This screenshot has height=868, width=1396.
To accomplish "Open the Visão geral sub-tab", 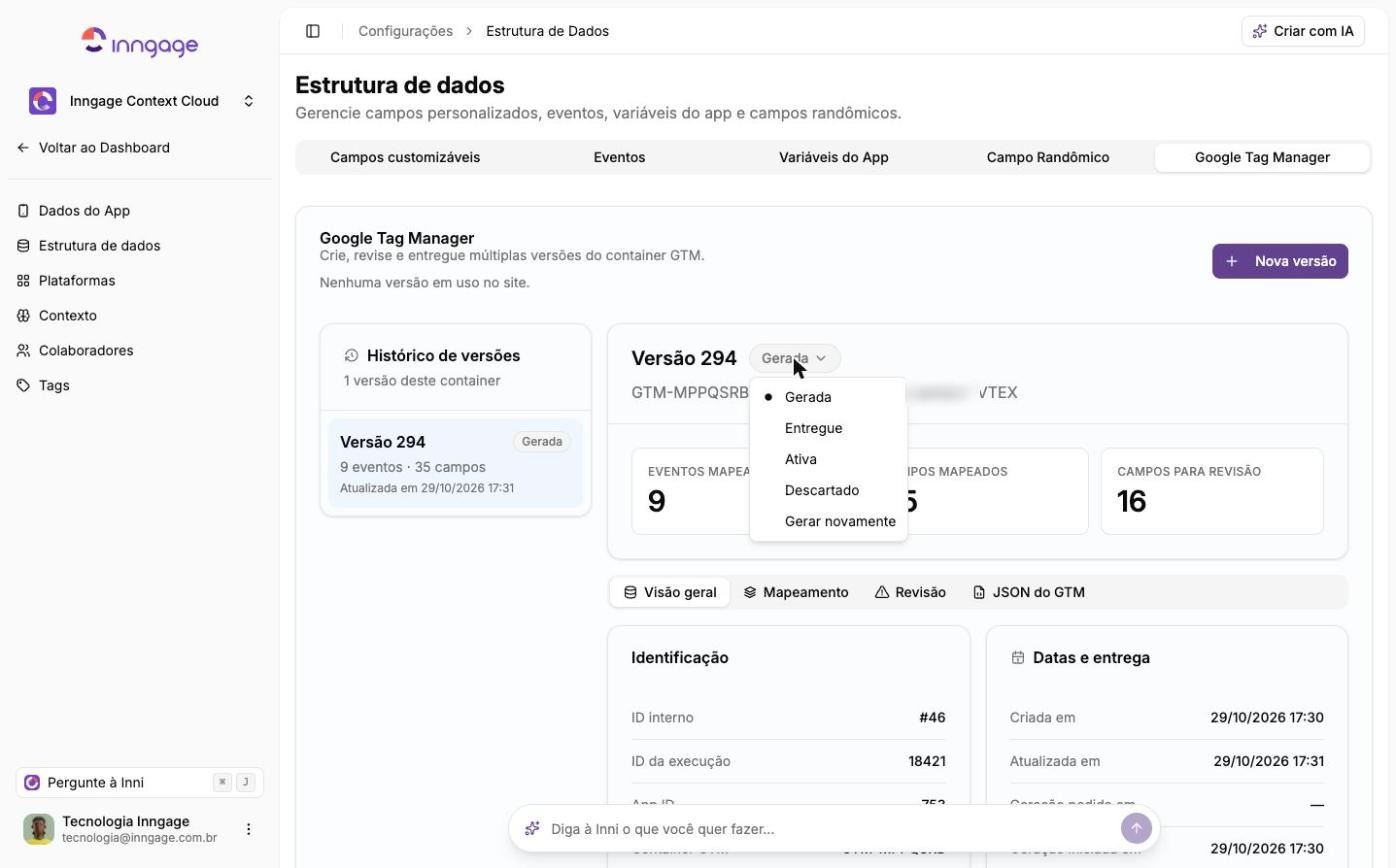I will click(670, 592).
